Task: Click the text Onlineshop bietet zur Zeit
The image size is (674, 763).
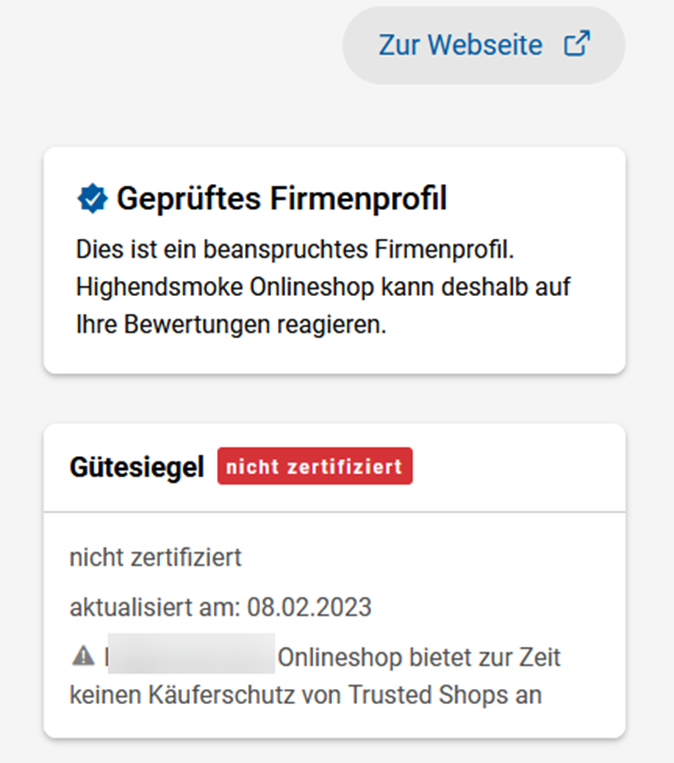Action: point(419,658)
